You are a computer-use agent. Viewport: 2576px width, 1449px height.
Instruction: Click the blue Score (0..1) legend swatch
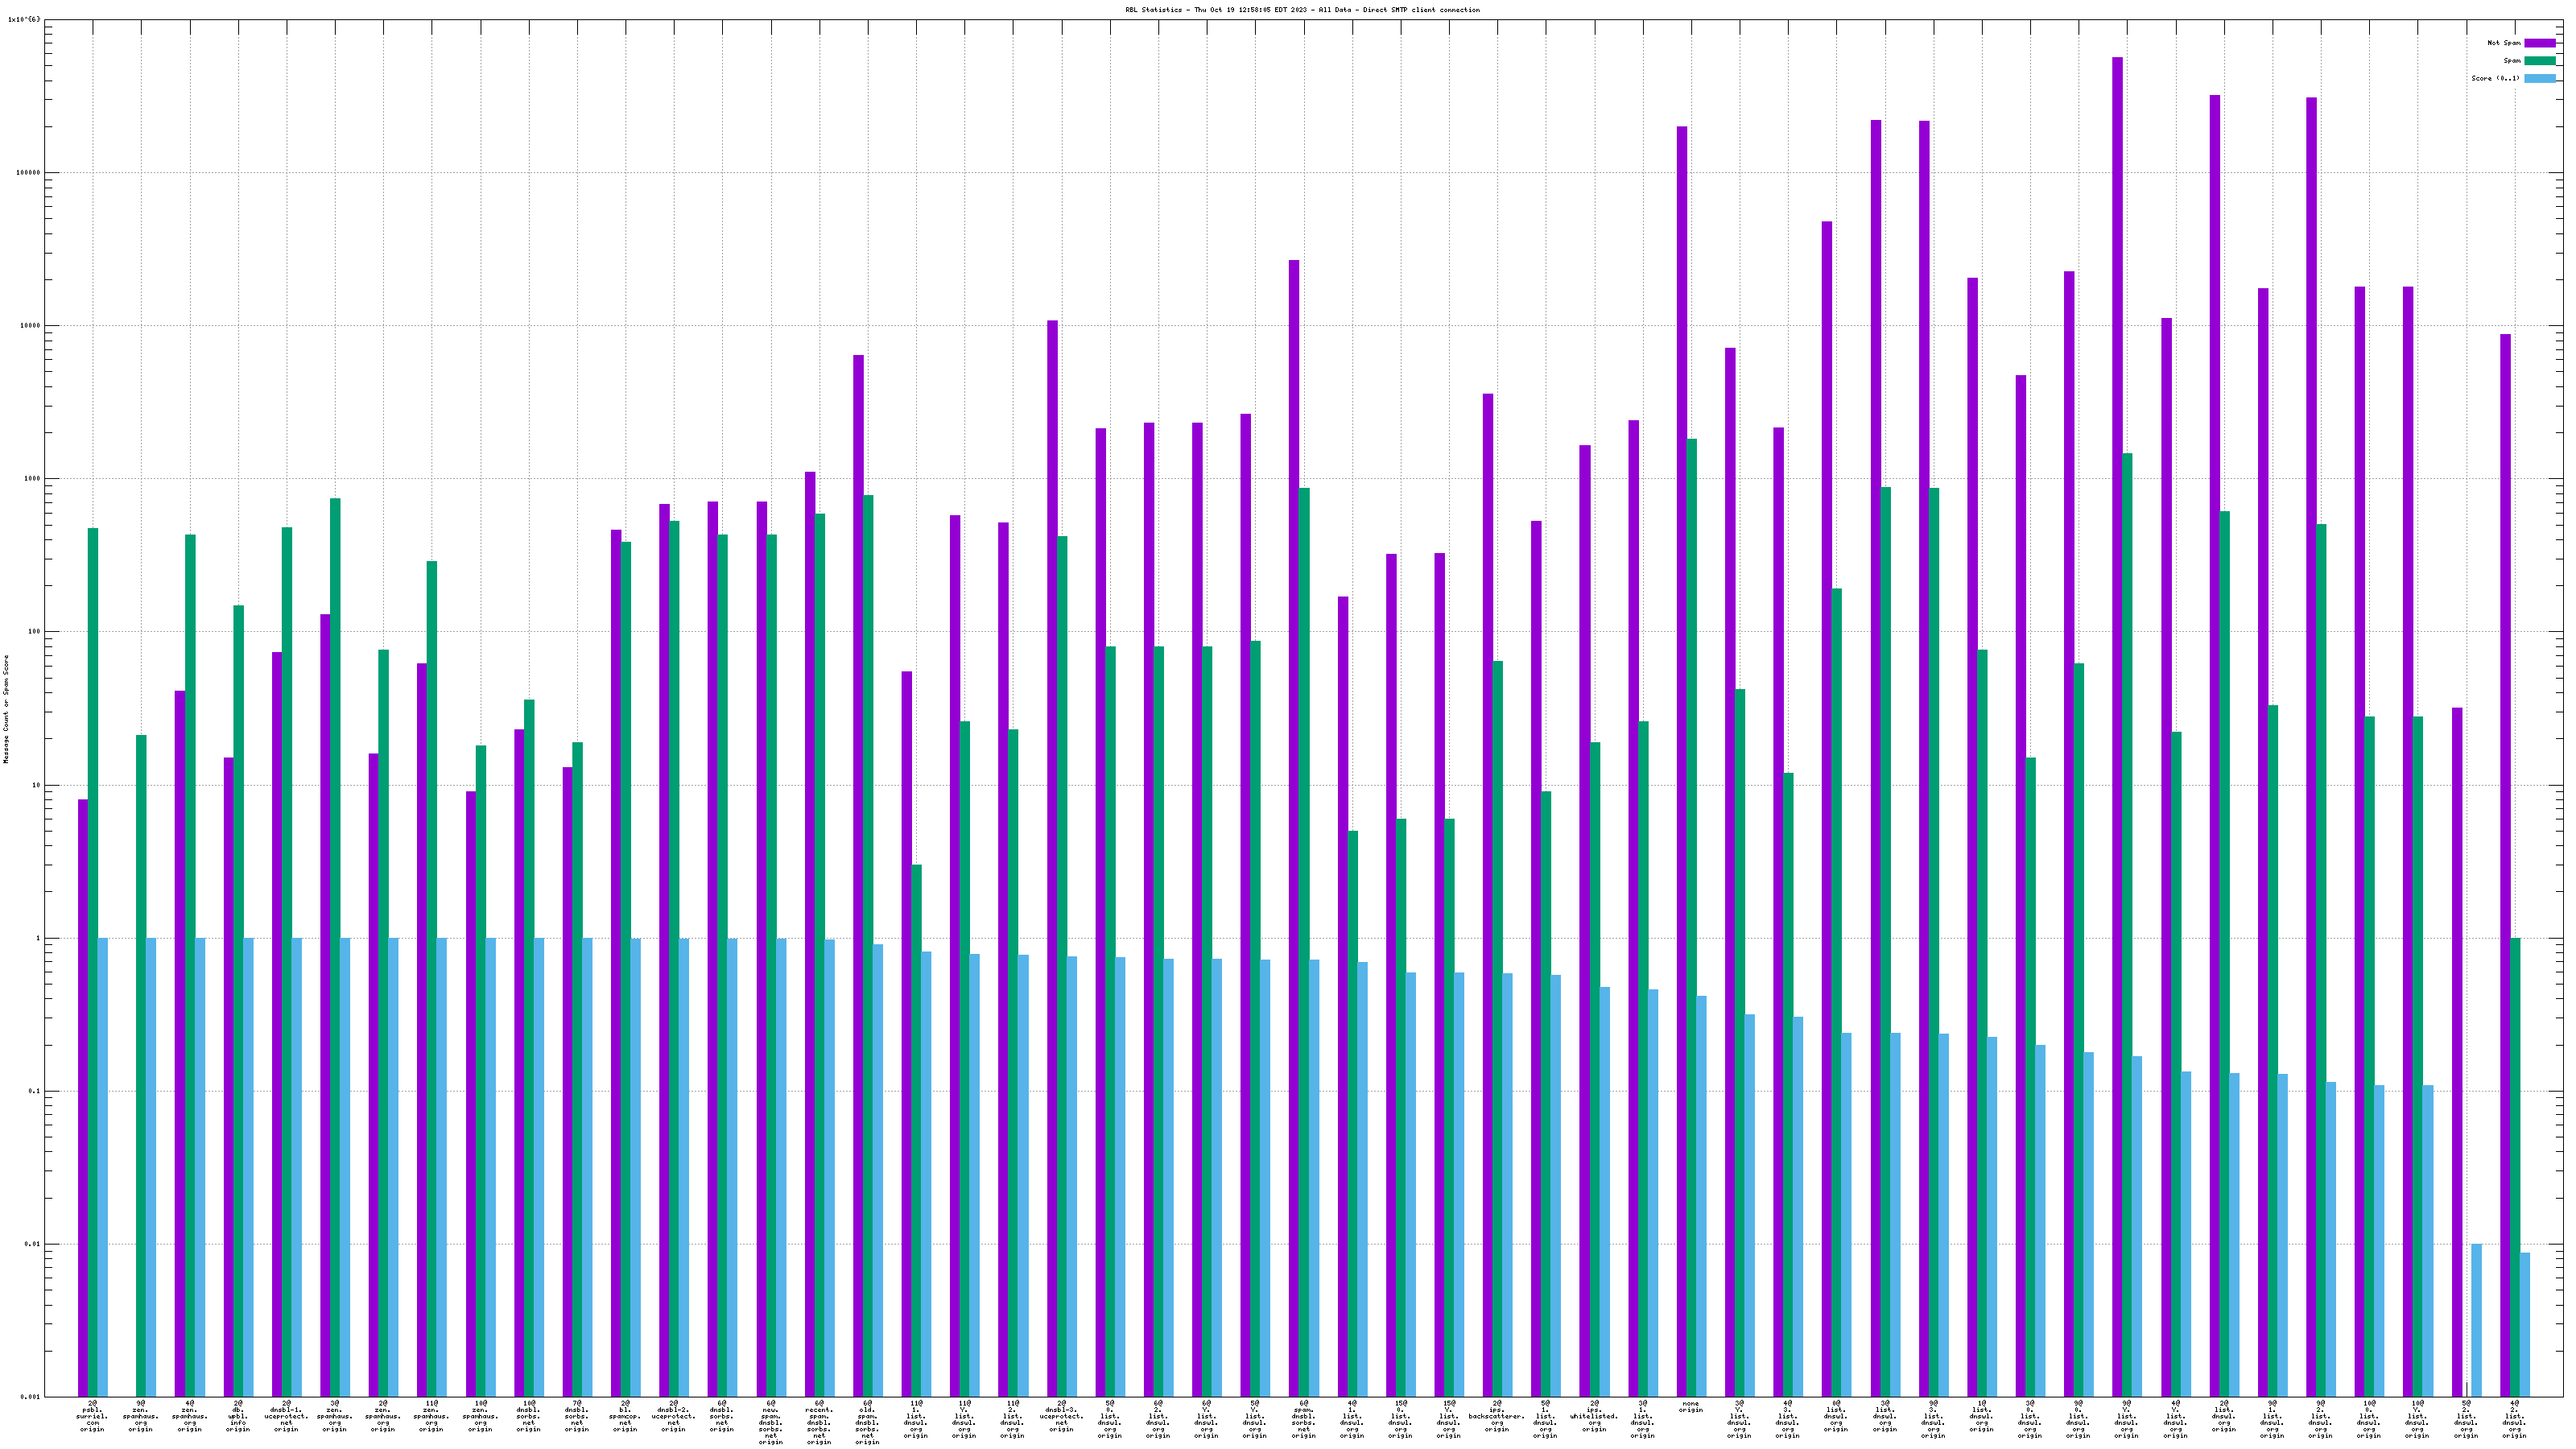[2539, 78]
